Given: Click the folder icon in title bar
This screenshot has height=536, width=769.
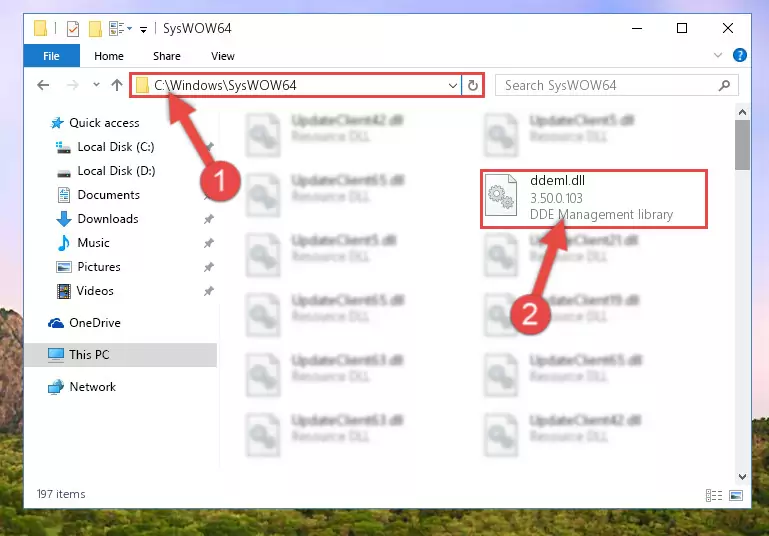Looking at the screenshot, I should pyautogui.click(x=40, y=28).
